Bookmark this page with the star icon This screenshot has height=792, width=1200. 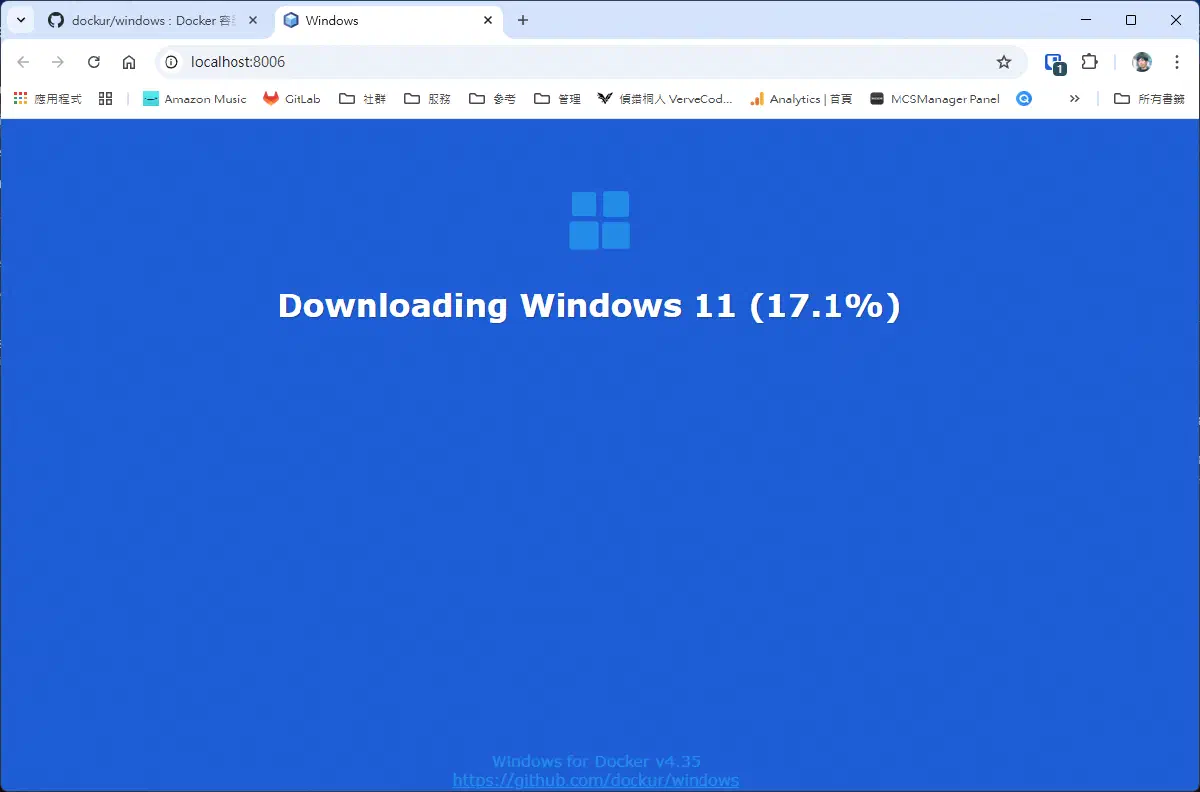point(1004,62)
